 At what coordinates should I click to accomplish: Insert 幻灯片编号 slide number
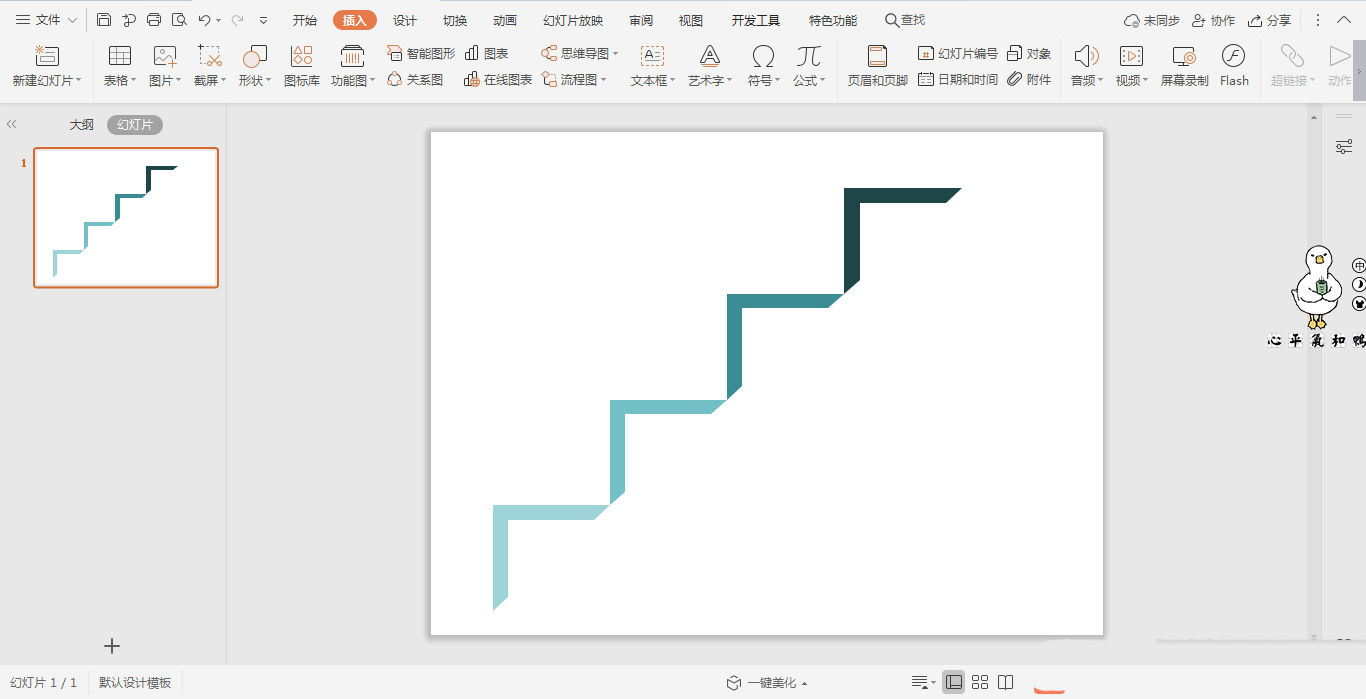point(958,53)
